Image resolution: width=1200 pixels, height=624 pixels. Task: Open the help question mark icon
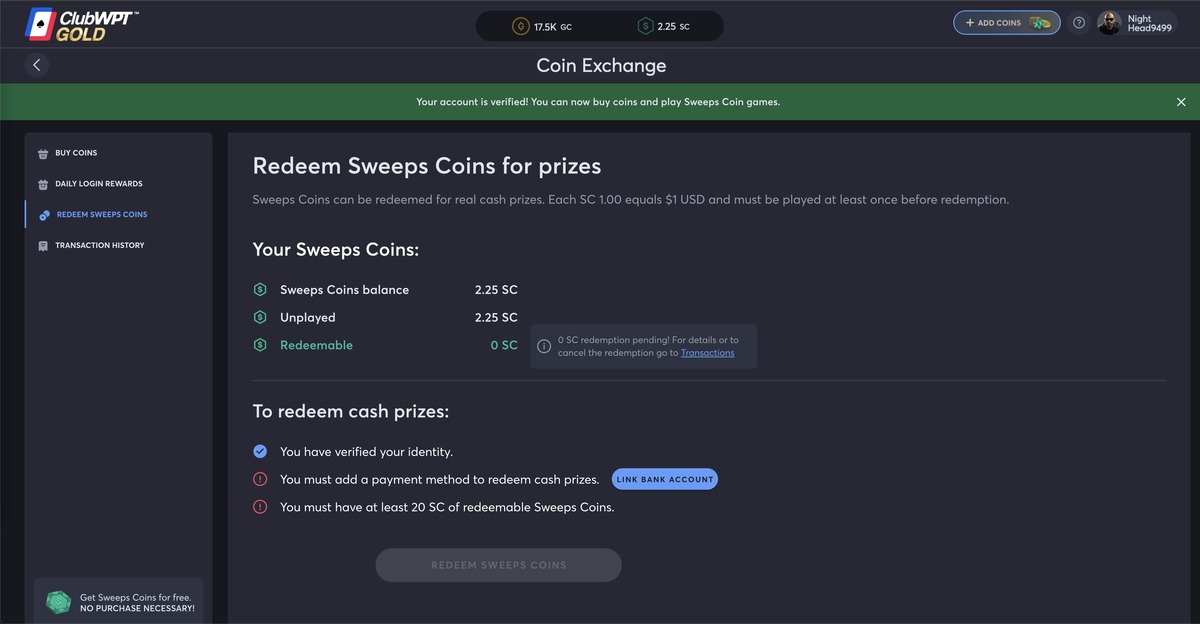[x=1078, y=23]
